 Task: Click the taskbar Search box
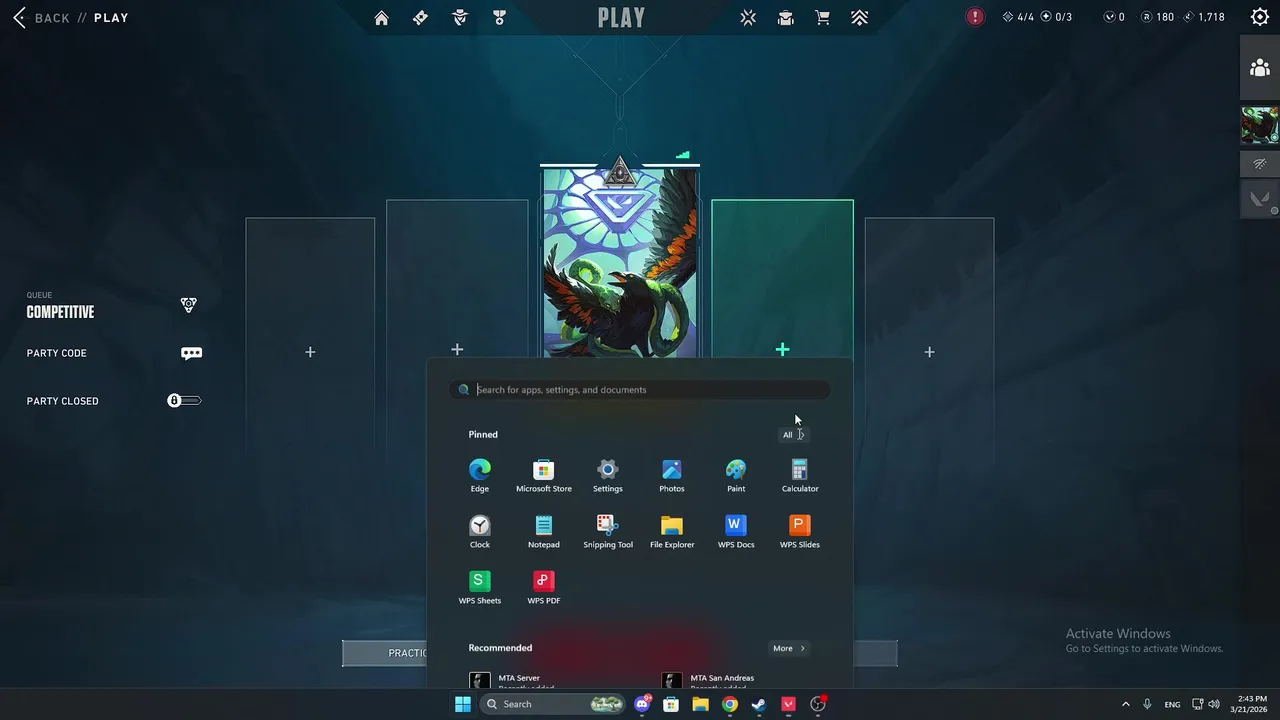(552, 704)
